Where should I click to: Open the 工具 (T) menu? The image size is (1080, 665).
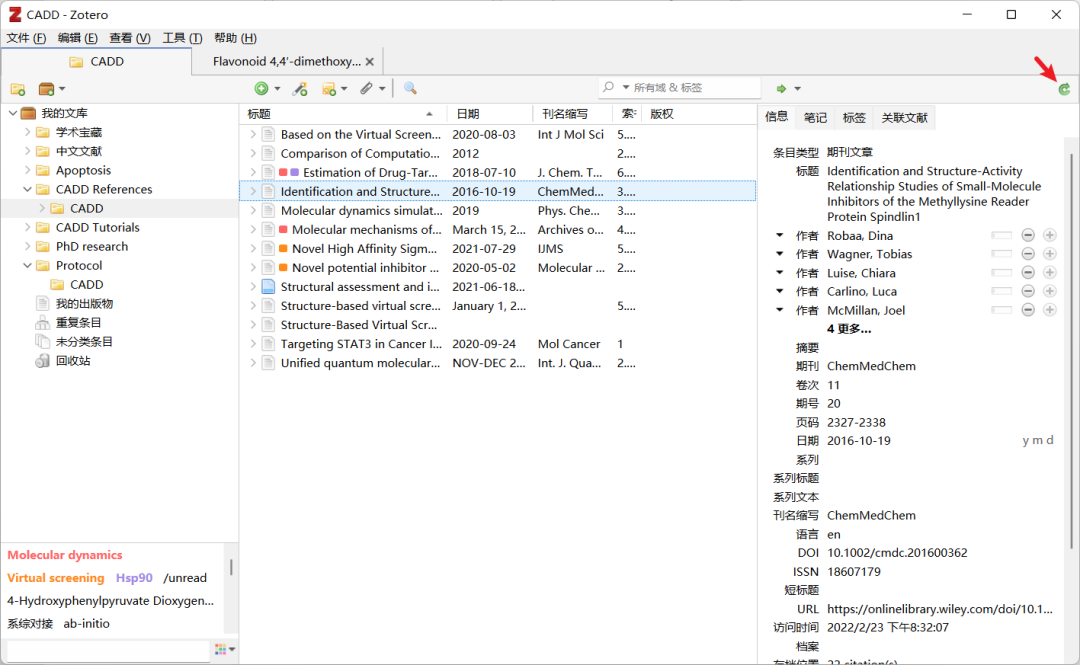point(182,38)
